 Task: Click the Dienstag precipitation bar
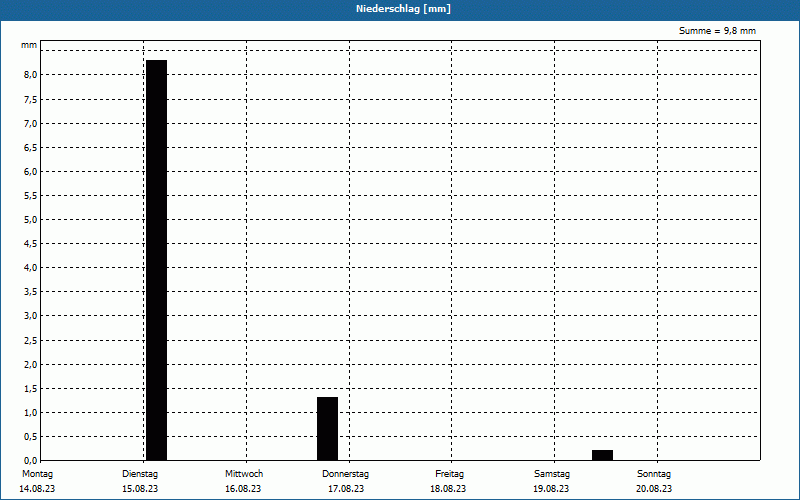157,260
